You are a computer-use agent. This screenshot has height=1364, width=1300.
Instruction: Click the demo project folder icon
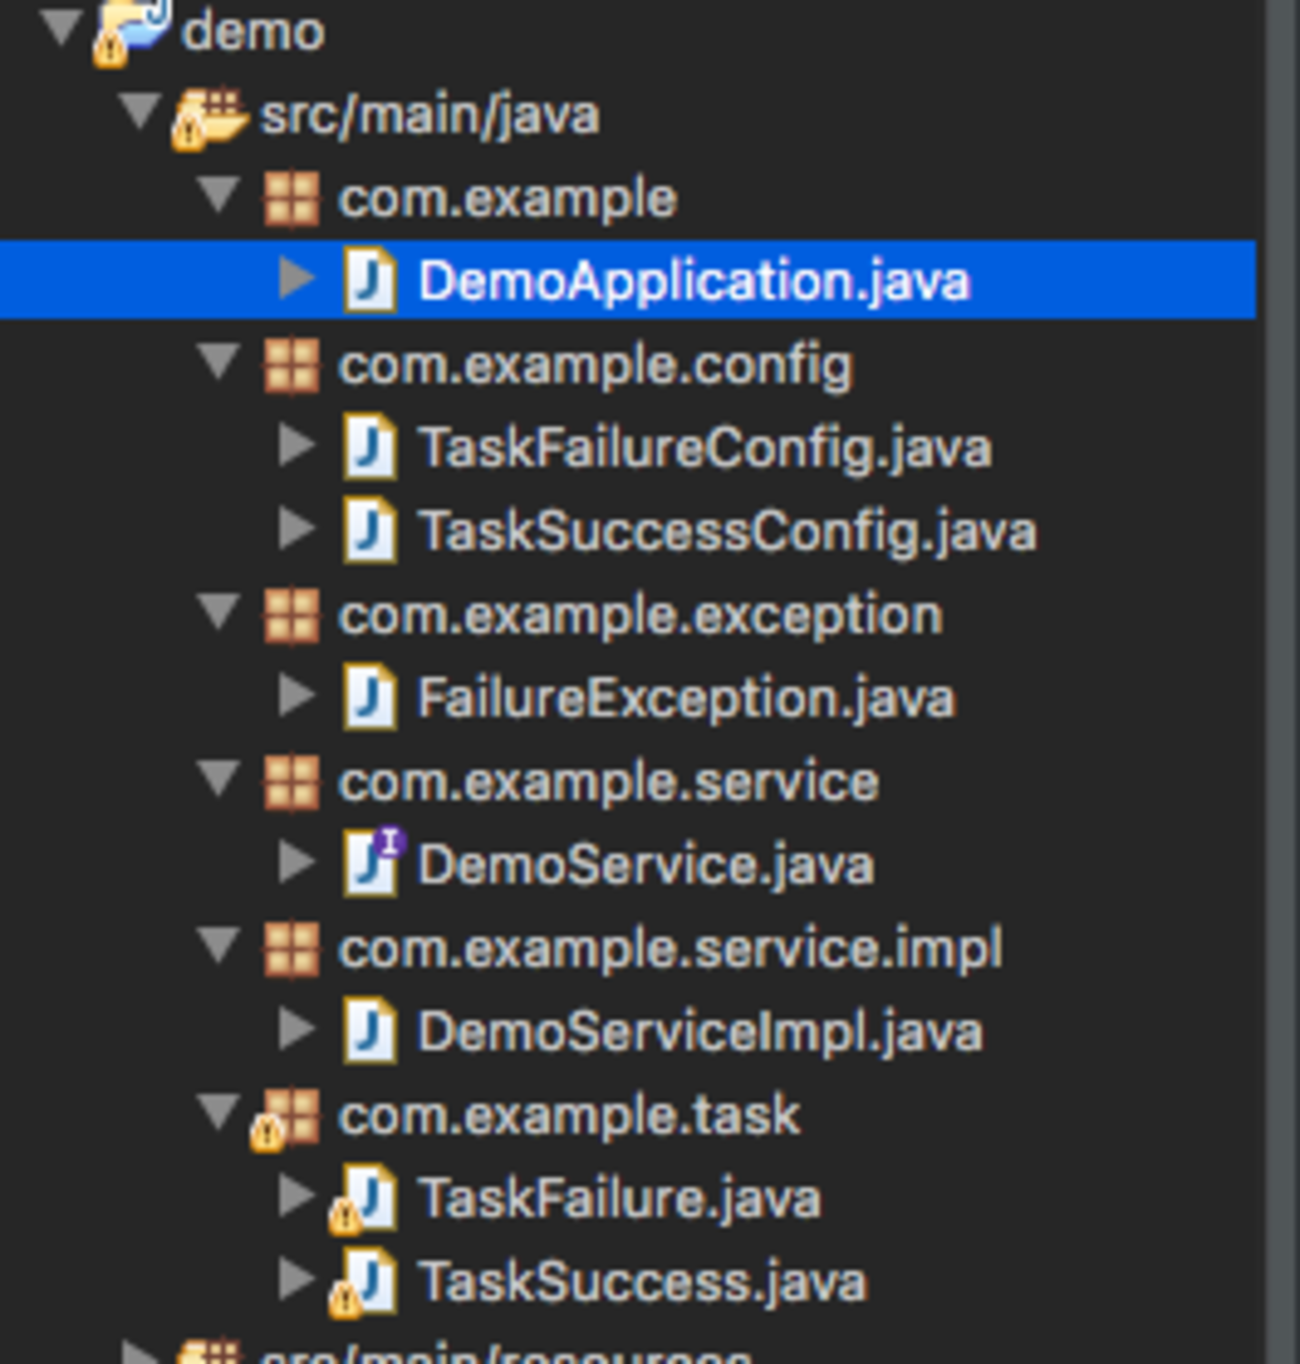click(x=130, y=32)
